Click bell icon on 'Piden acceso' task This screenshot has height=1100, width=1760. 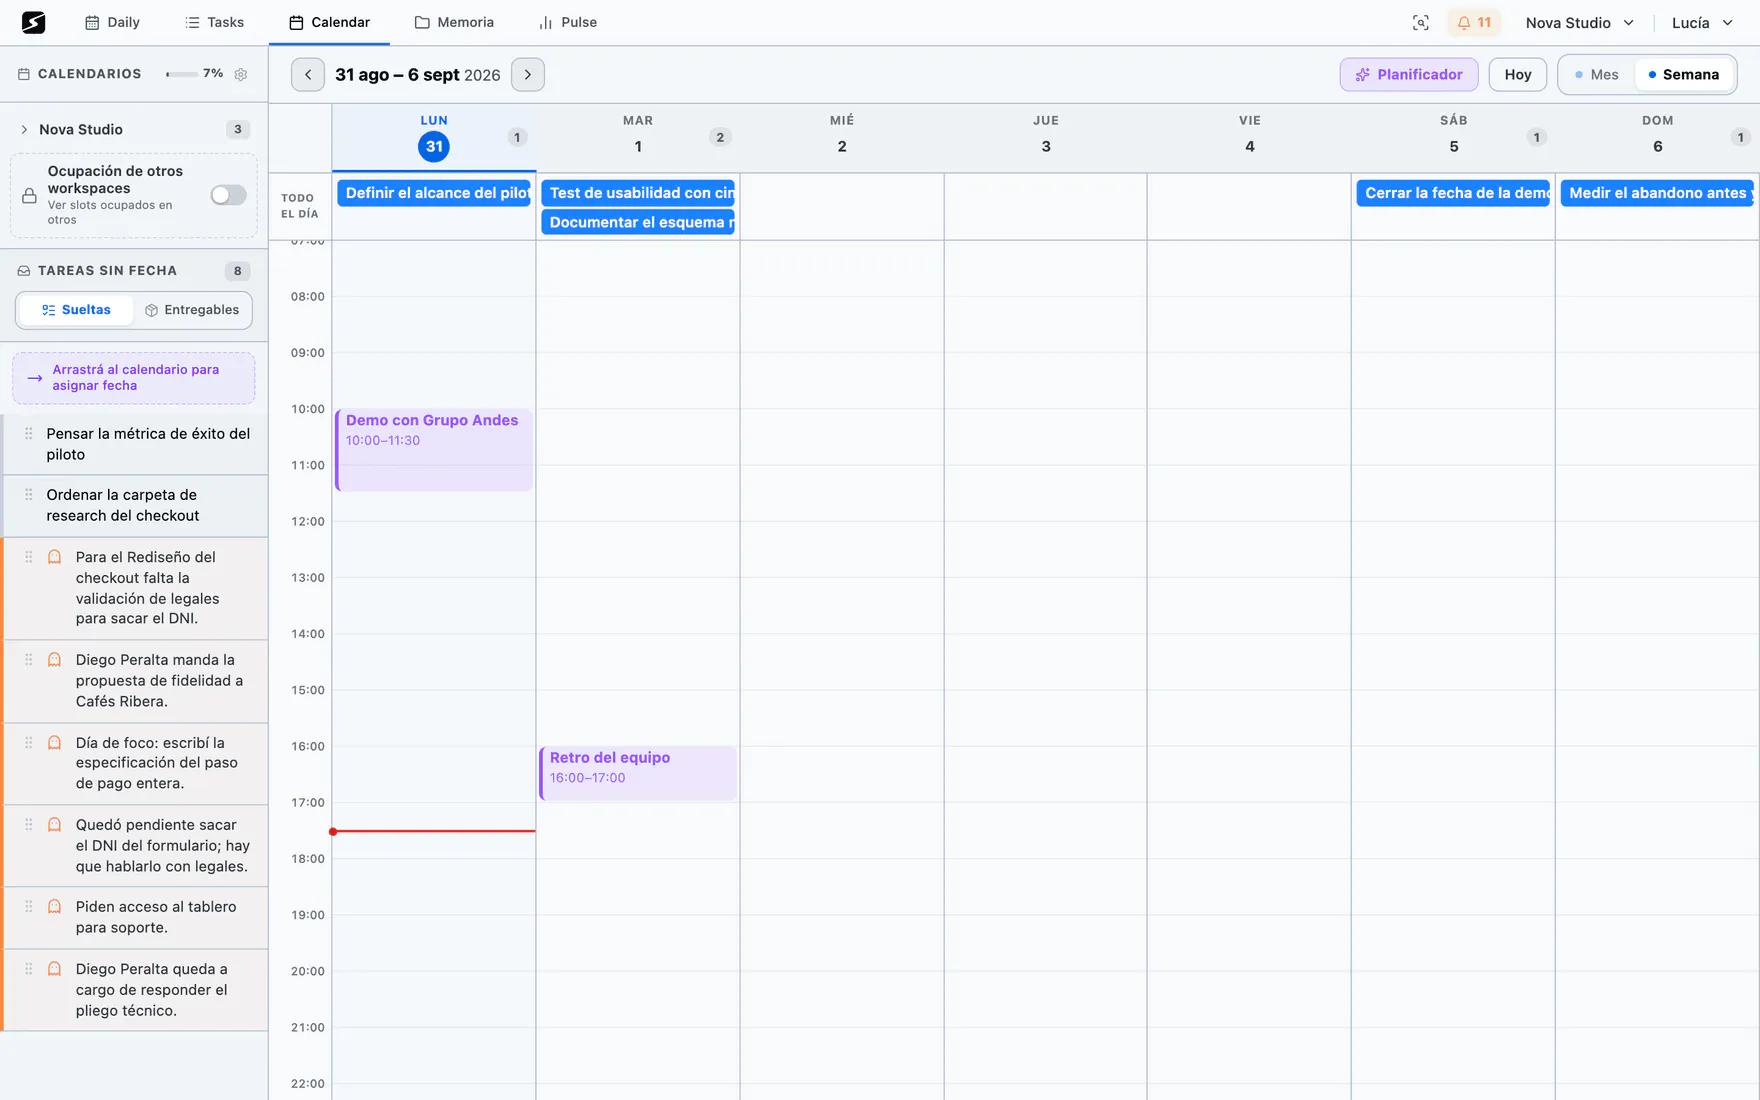[x=55, y=907]
